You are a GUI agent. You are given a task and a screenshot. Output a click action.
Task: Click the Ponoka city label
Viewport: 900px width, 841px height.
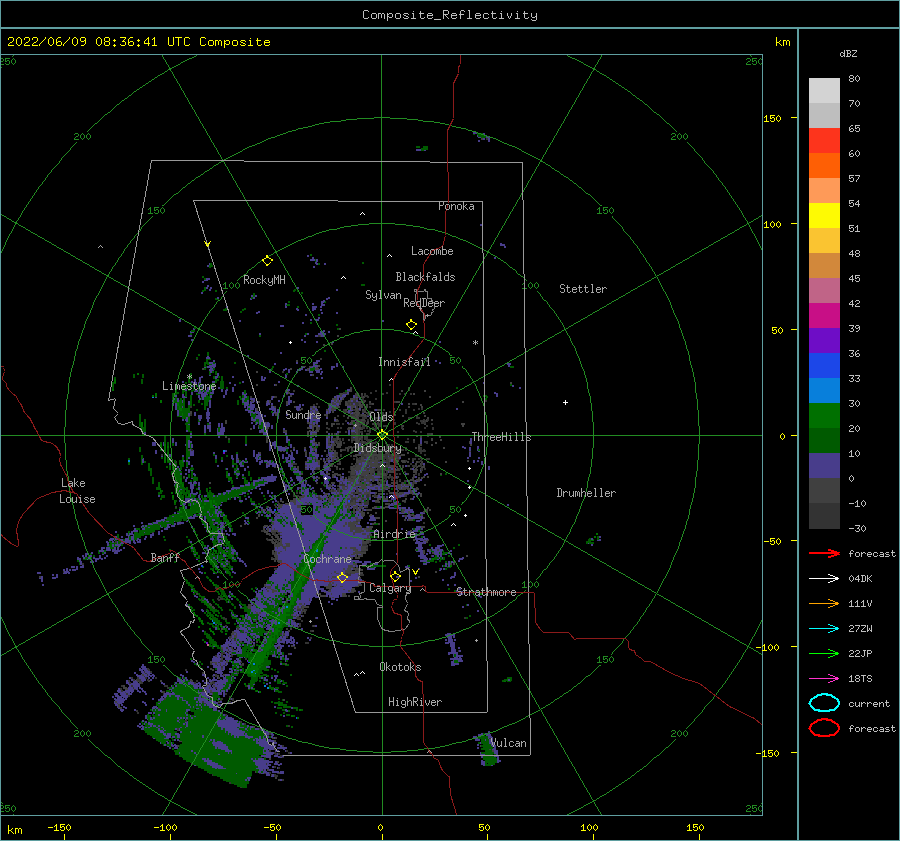pyautogui.click(x=456, y=206)
